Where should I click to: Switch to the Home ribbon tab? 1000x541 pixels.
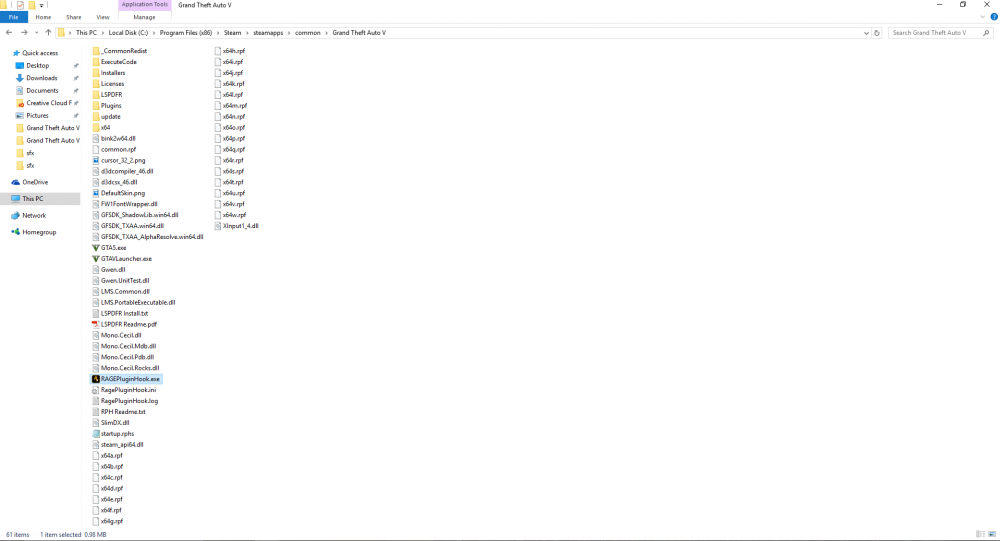43,17
